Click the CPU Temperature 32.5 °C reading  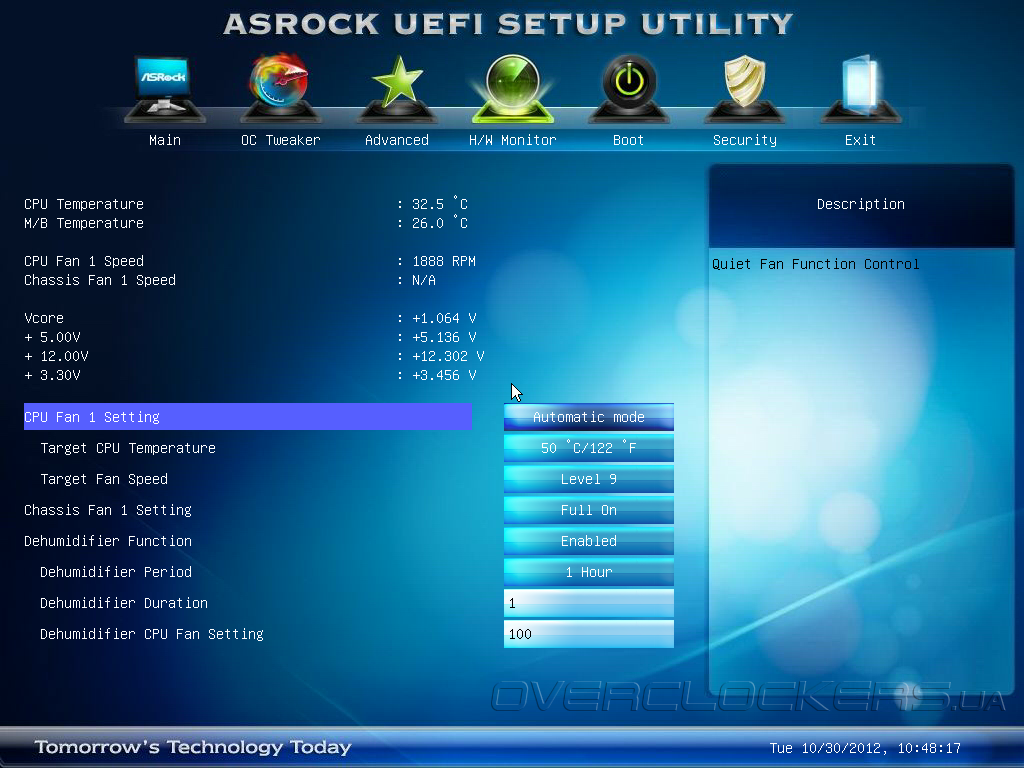point(440,204)
